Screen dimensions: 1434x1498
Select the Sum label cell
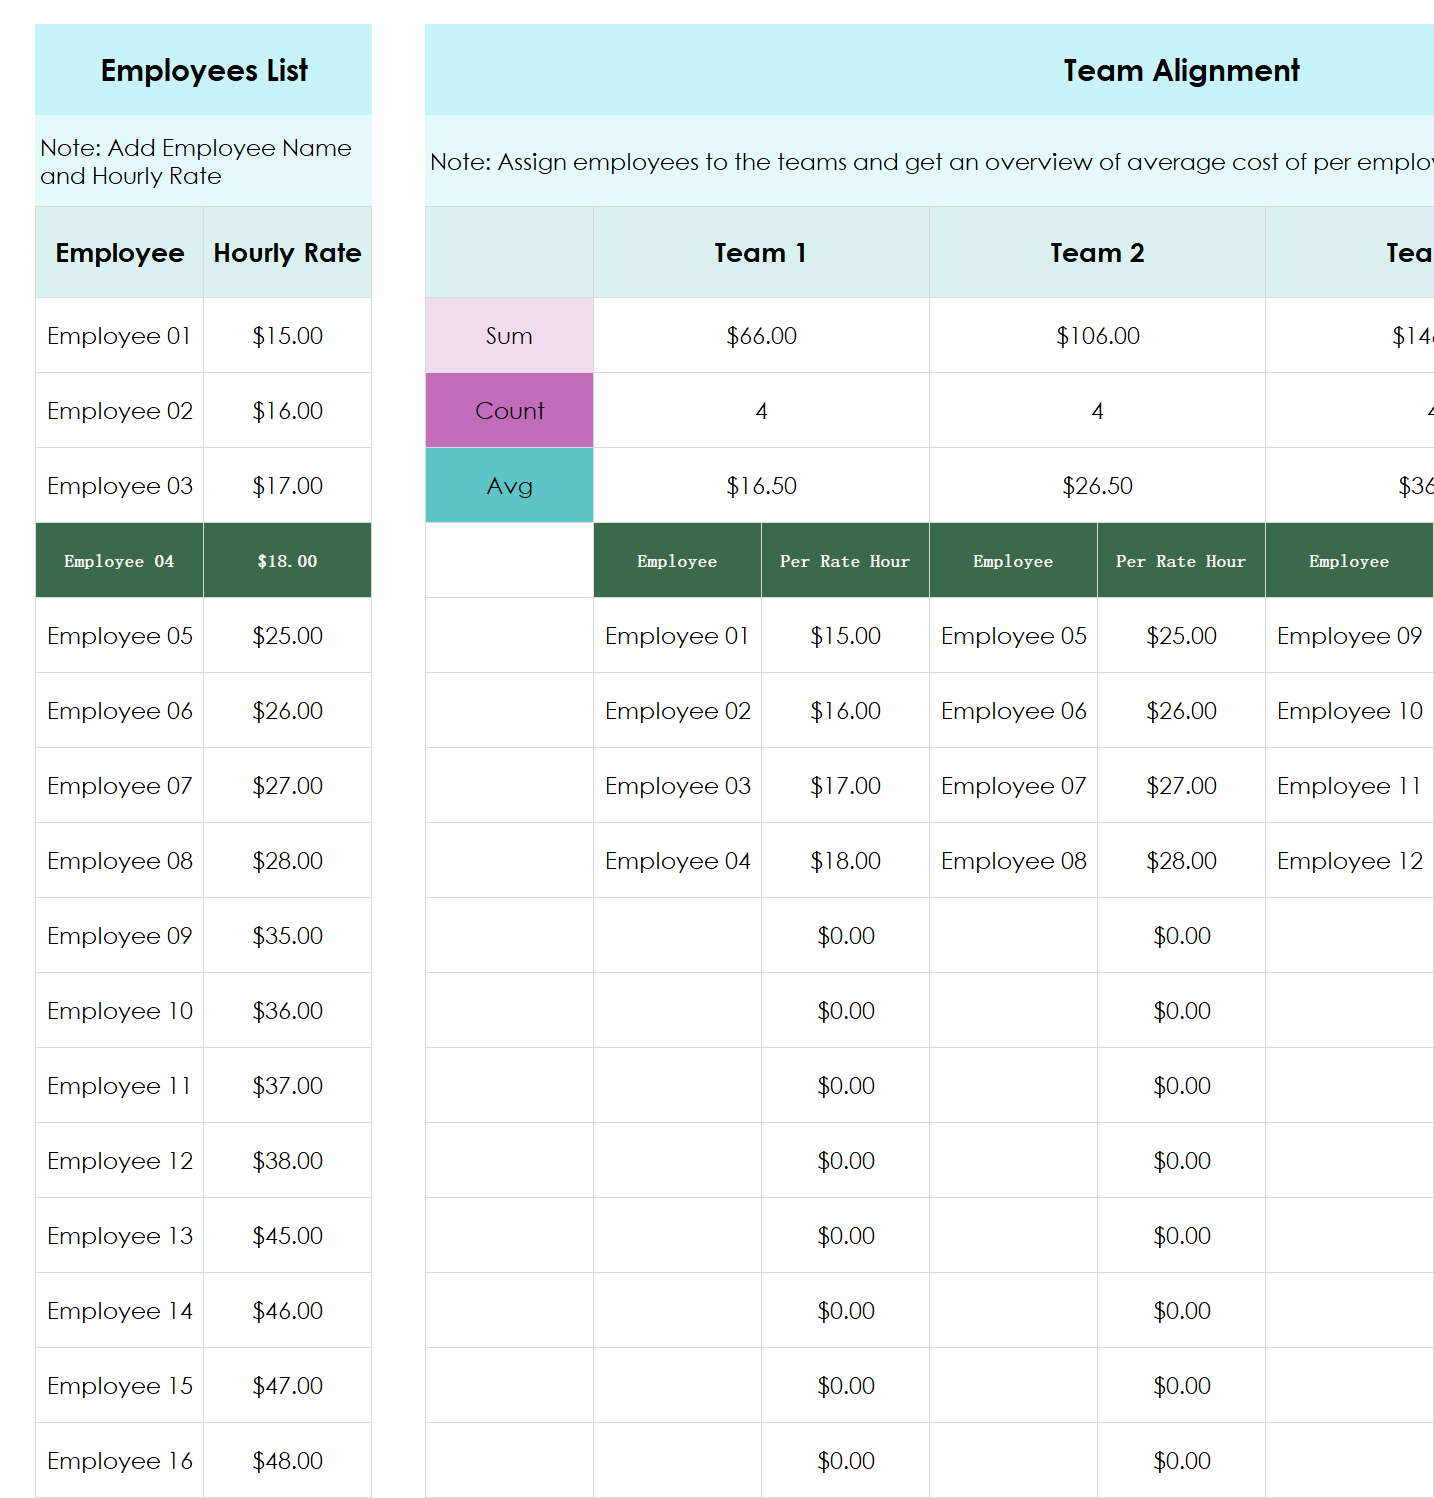[x=509, y=335]
